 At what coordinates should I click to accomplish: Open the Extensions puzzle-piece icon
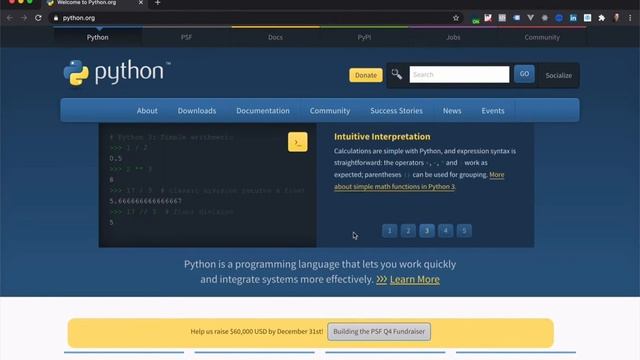click(x=602, y=18)
